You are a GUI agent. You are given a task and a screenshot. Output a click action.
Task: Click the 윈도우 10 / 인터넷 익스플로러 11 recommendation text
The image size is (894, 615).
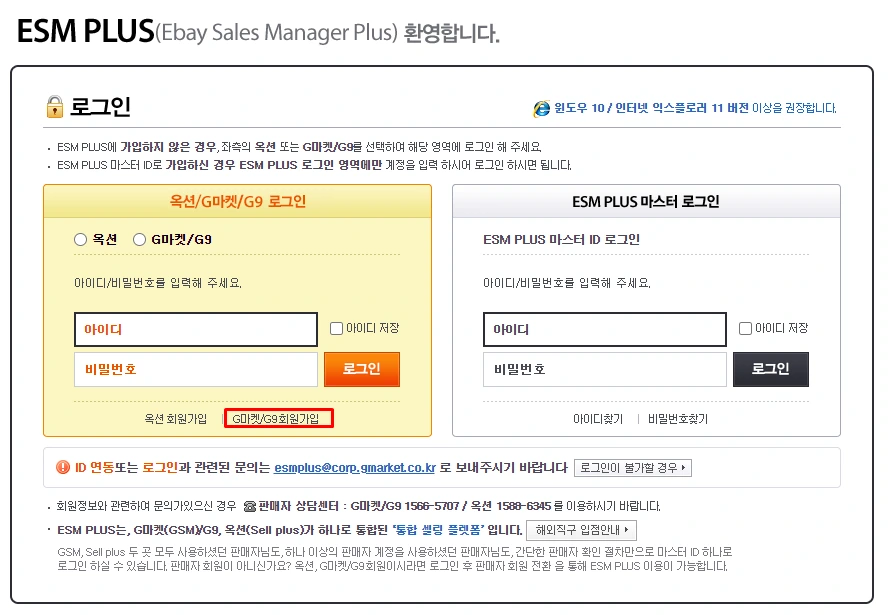point(696,108)
